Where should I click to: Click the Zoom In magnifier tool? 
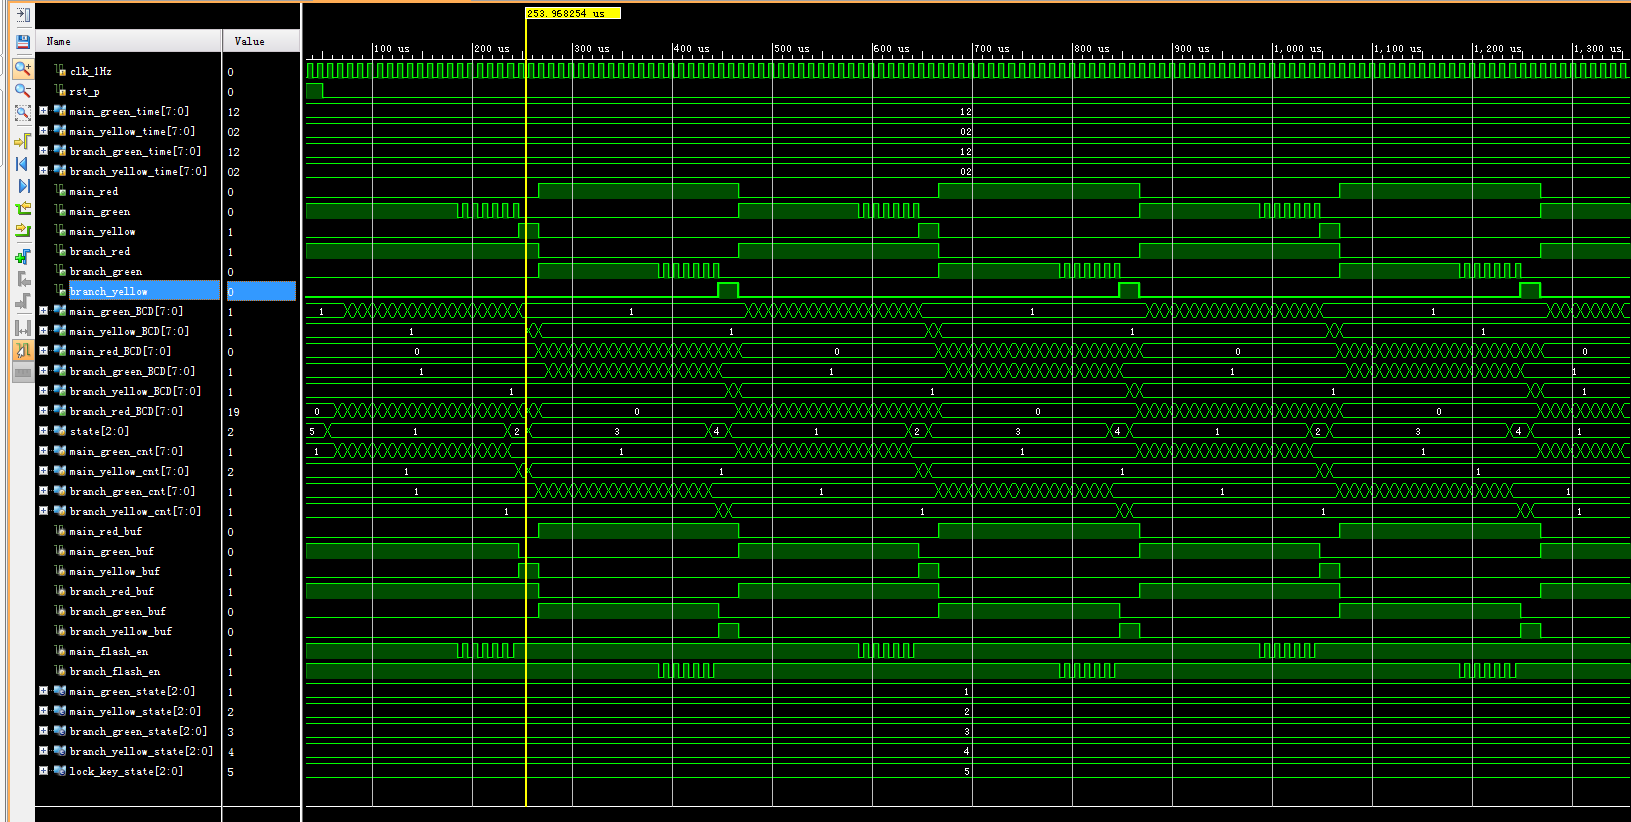(x=22, y=68)
